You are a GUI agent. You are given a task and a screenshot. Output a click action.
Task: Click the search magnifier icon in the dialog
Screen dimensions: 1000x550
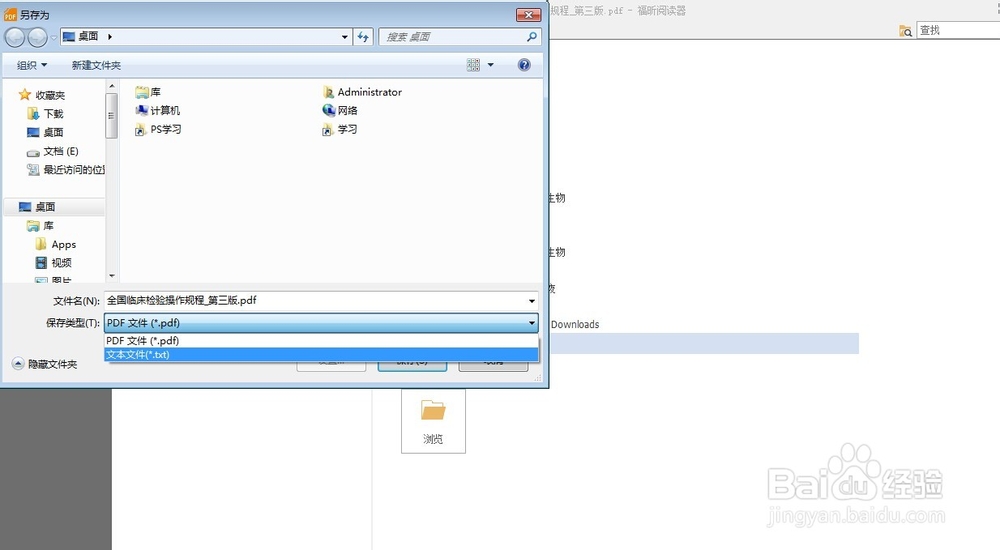tap(531, 37)
